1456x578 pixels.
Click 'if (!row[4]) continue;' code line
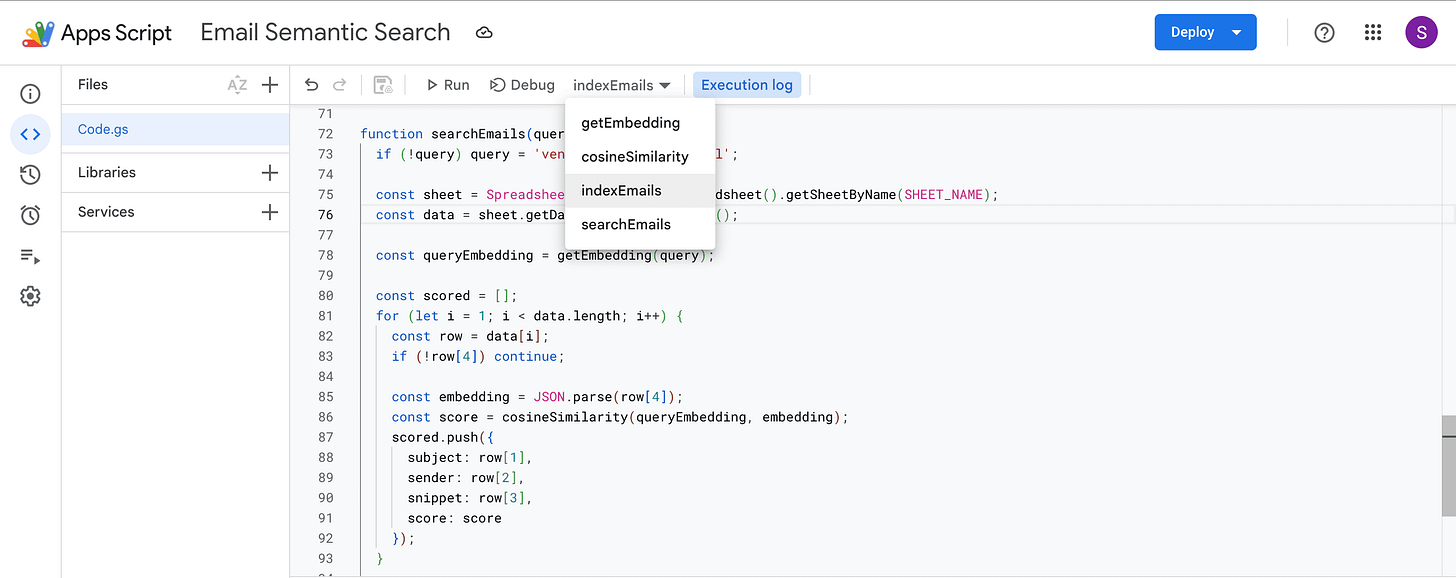coord(478,356)
